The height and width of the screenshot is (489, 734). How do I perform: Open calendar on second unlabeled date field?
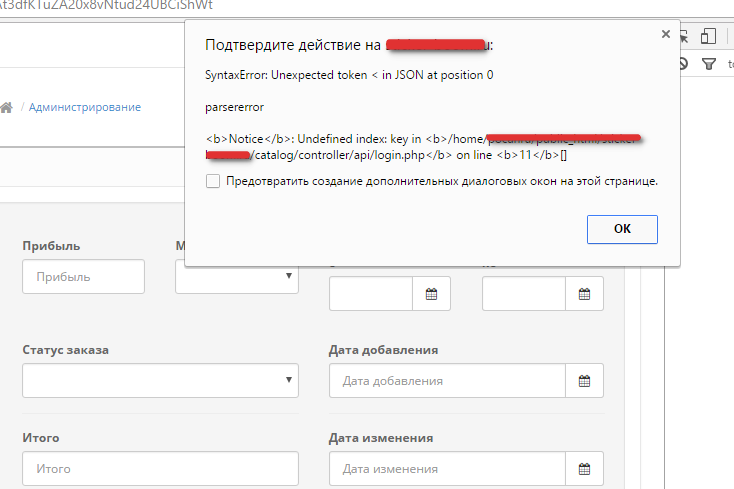click(x=584, y=294)
